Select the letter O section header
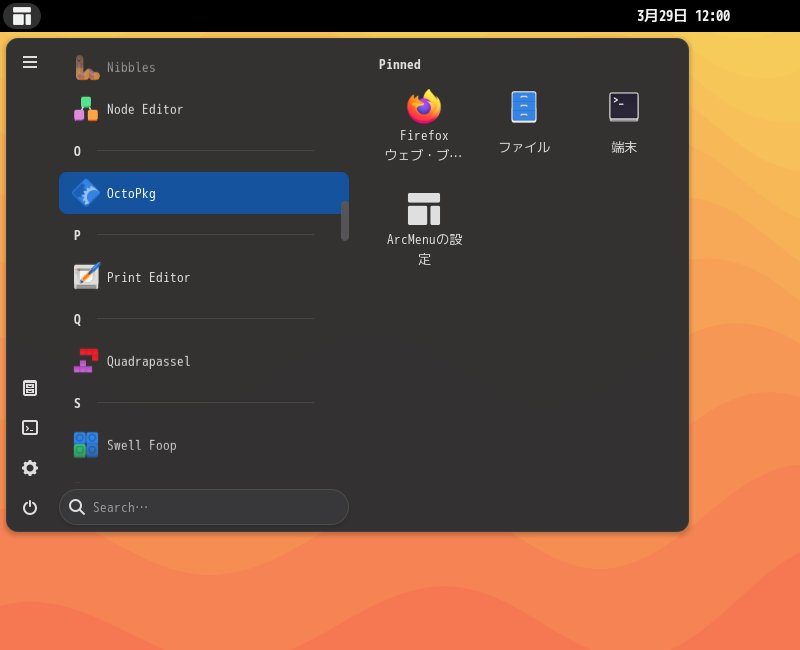800x650 pixels. coord(77,151)
